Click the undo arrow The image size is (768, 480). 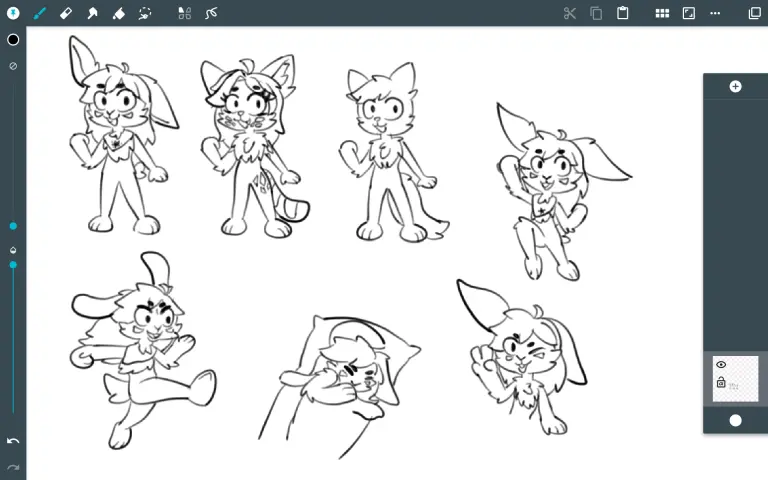tap(13, 441)
